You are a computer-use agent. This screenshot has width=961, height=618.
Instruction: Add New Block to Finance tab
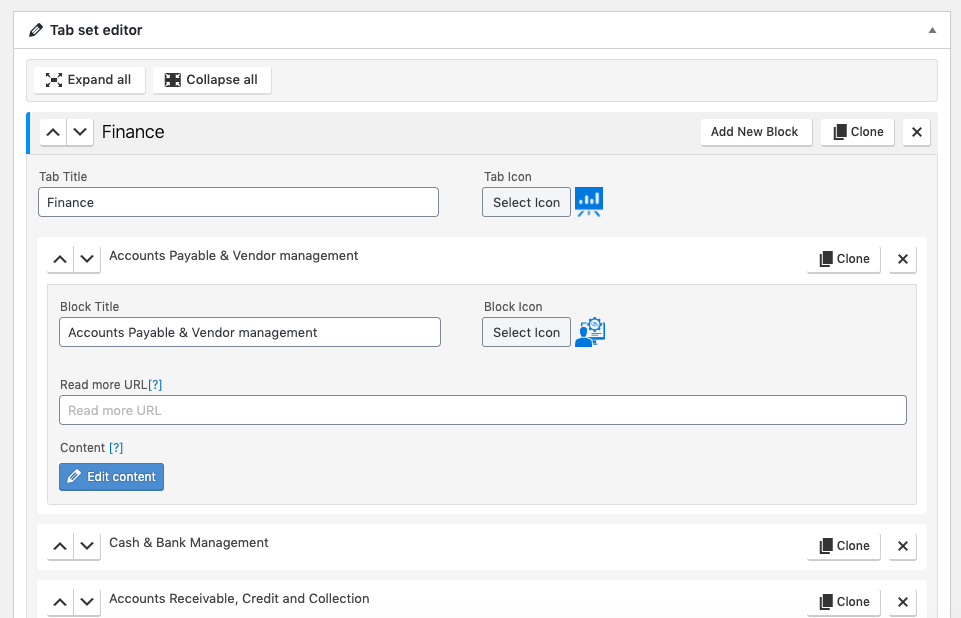tap(754, 132)
